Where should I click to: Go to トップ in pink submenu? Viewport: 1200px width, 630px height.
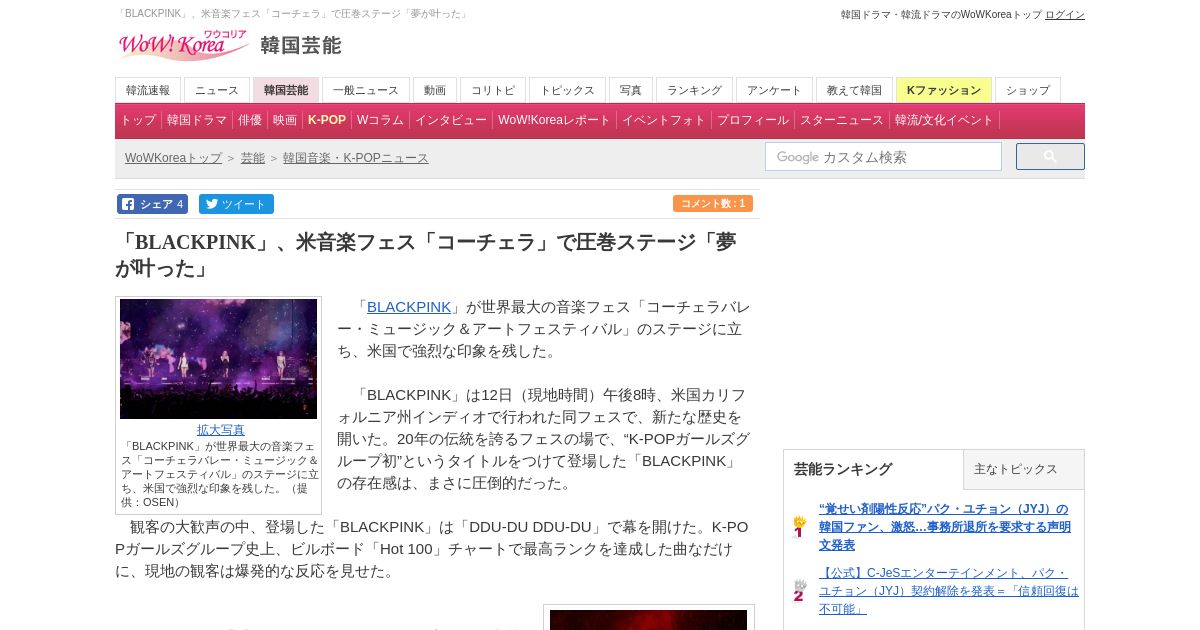pos(138,120)
